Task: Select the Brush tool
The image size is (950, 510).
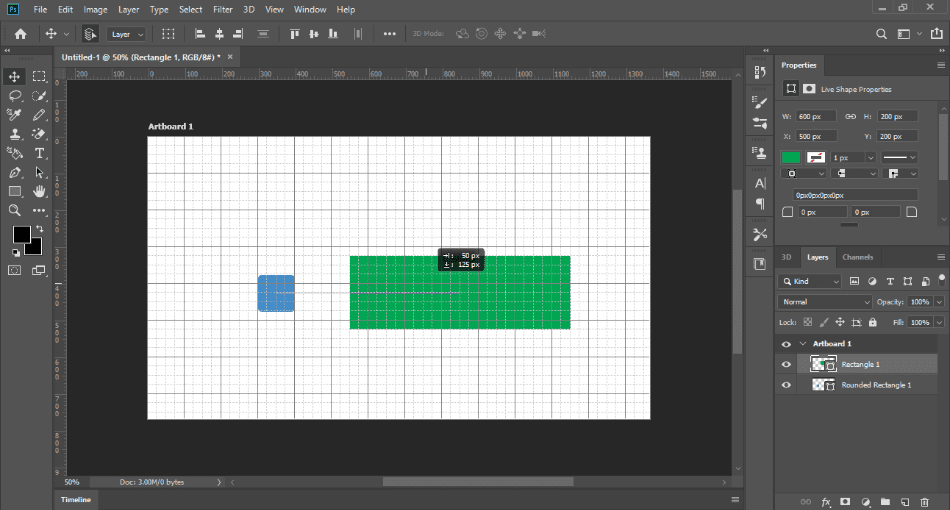Action: click(x=39, y=115)
